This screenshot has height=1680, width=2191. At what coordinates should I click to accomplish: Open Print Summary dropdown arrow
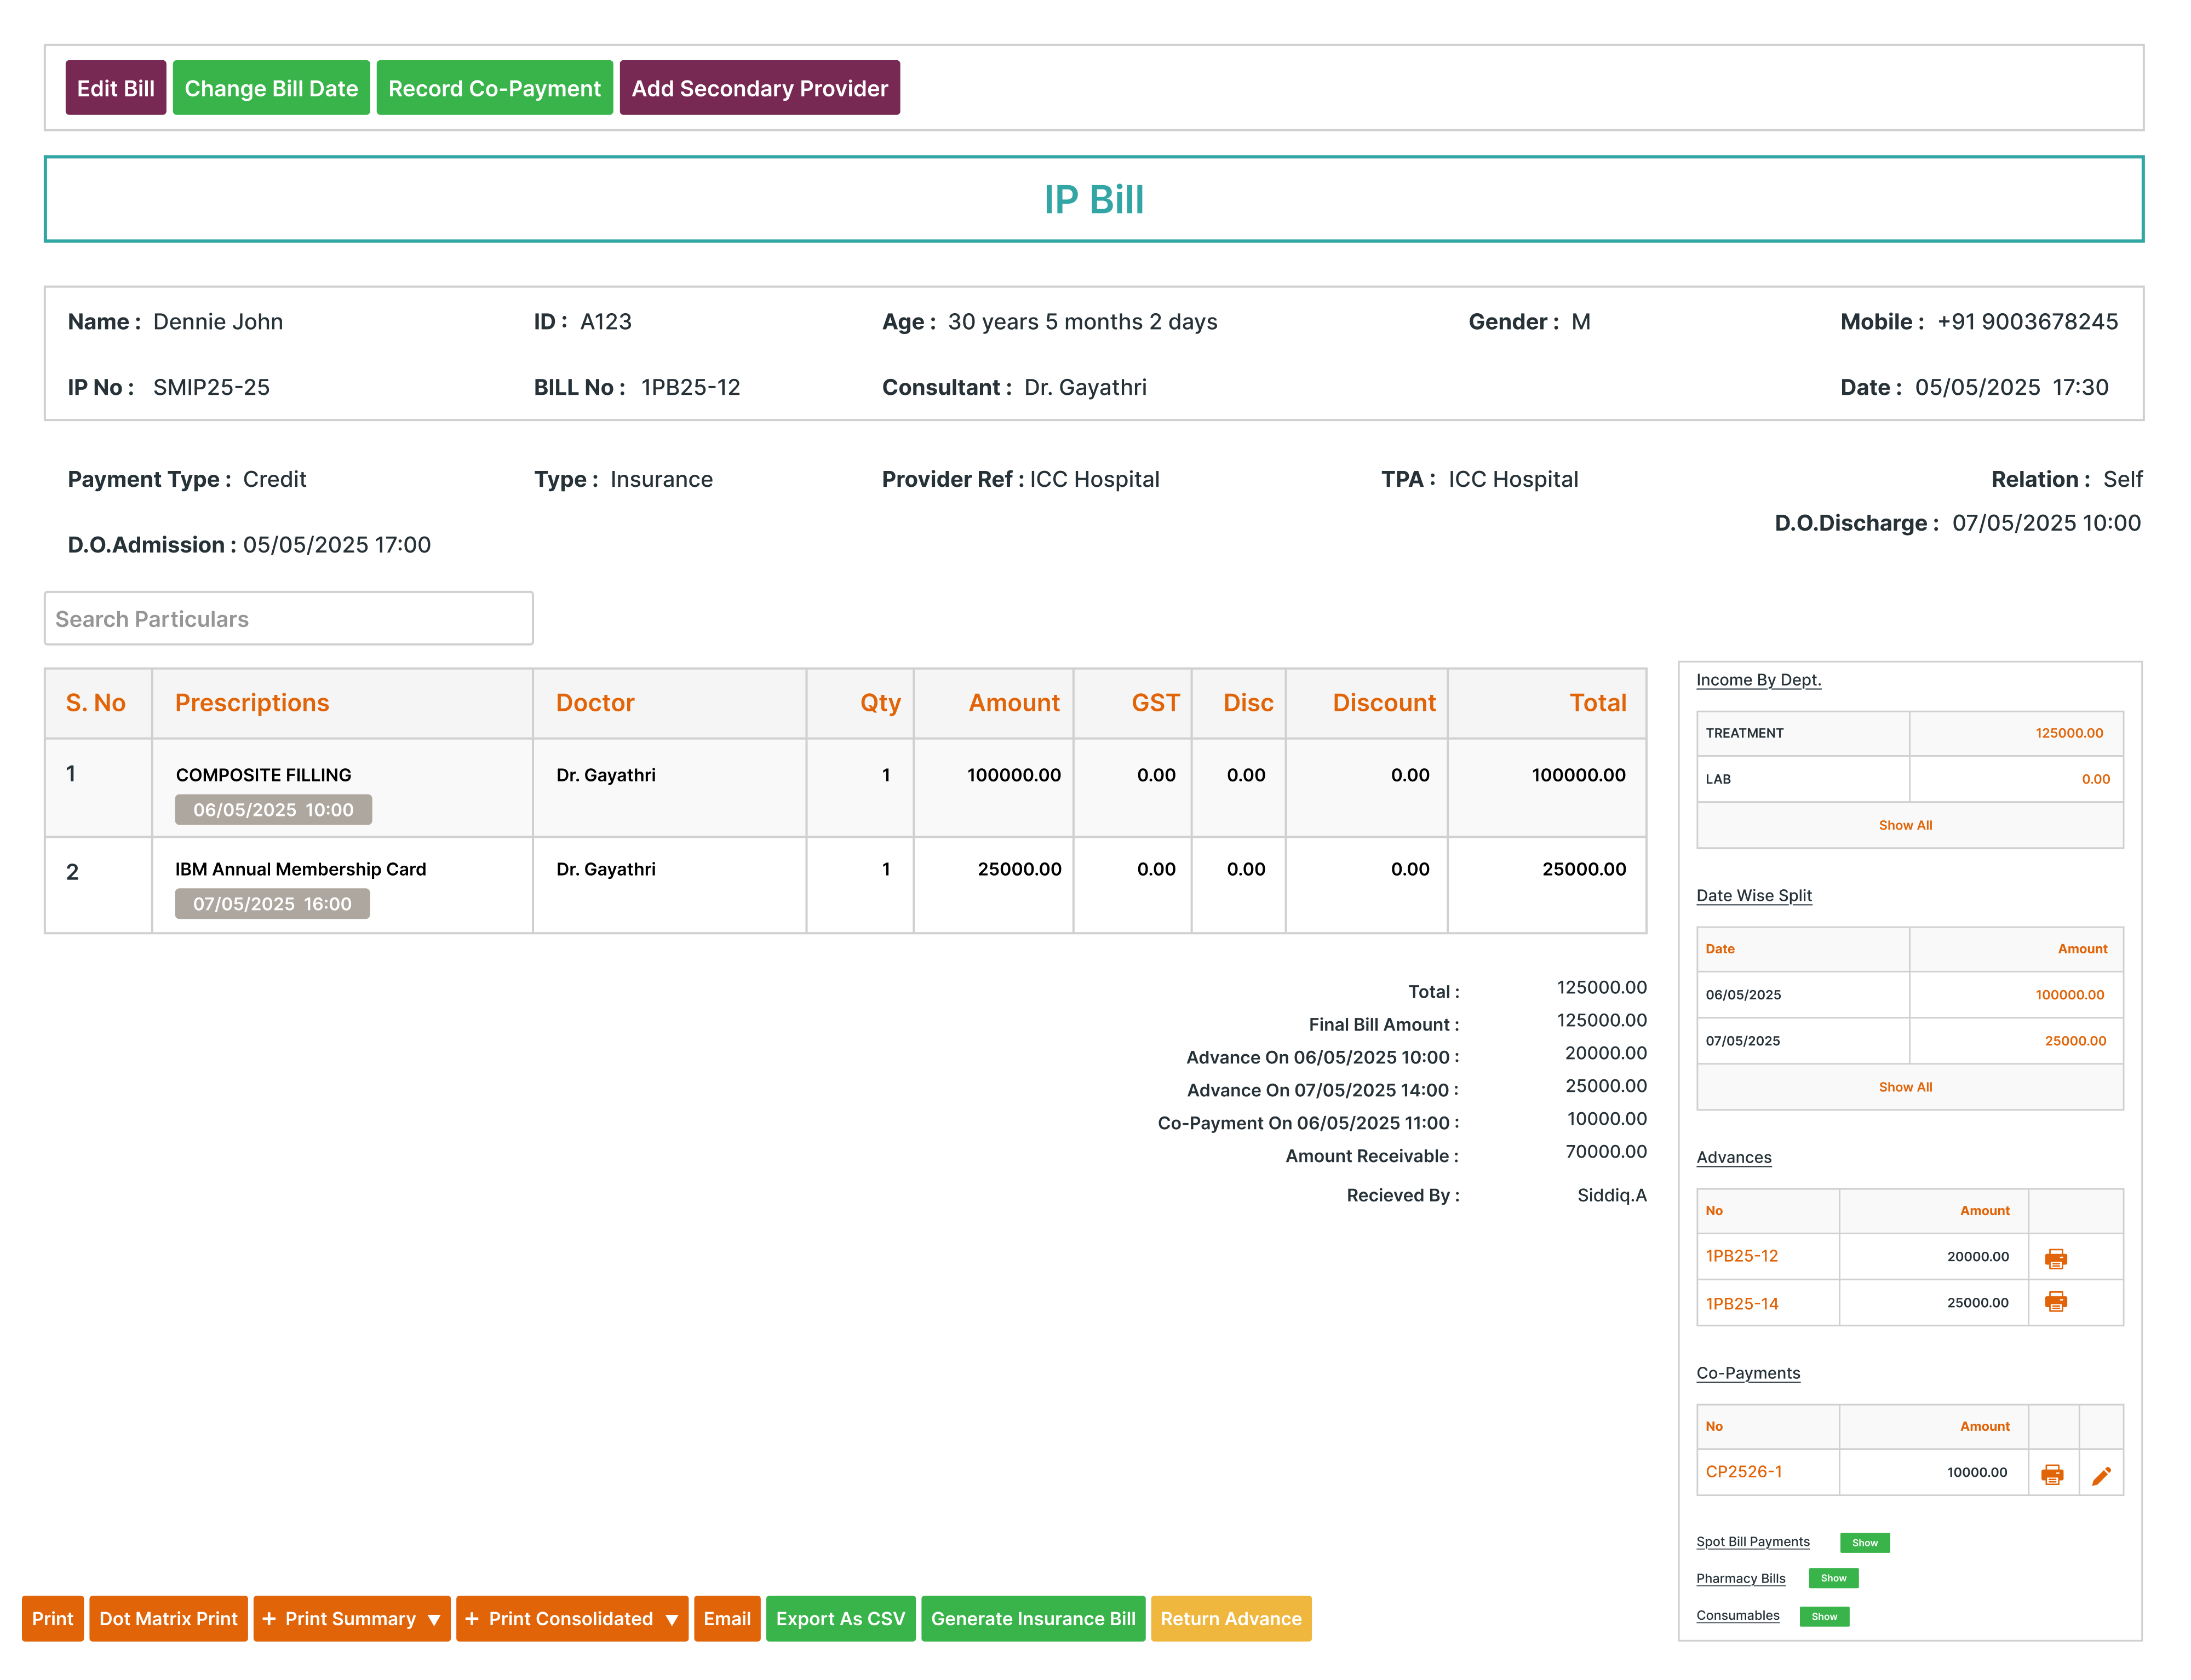pos(434,1619)
